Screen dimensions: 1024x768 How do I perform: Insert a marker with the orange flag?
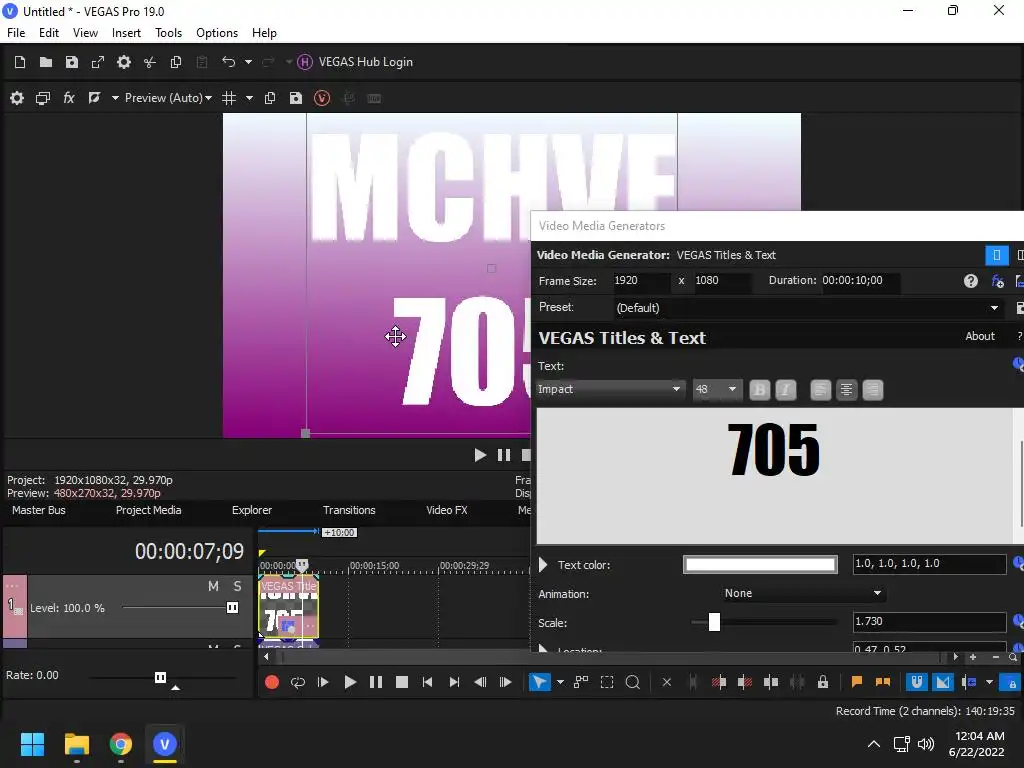(x=857, y=682)
